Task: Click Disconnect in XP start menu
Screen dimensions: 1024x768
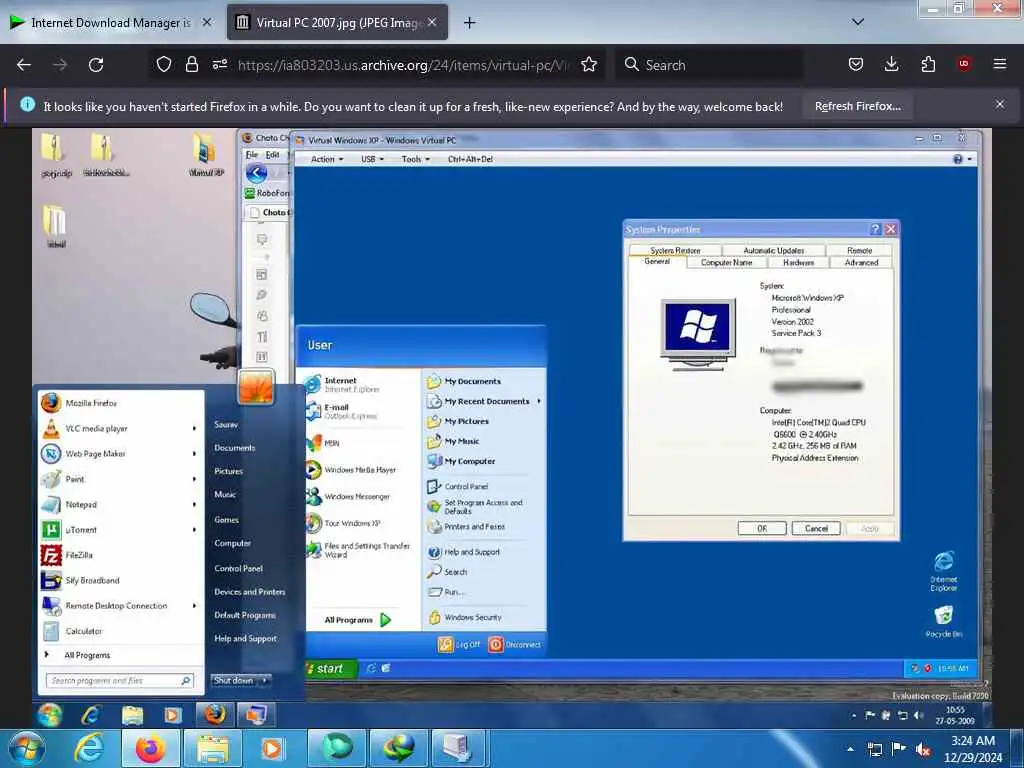Action: (515, 645)
